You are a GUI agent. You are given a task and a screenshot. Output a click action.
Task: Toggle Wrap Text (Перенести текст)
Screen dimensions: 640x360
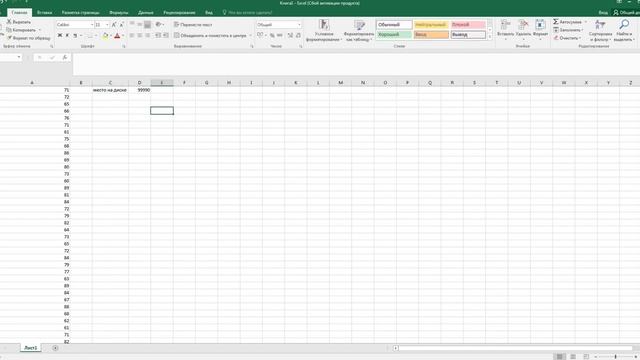[x=193, y=25]
